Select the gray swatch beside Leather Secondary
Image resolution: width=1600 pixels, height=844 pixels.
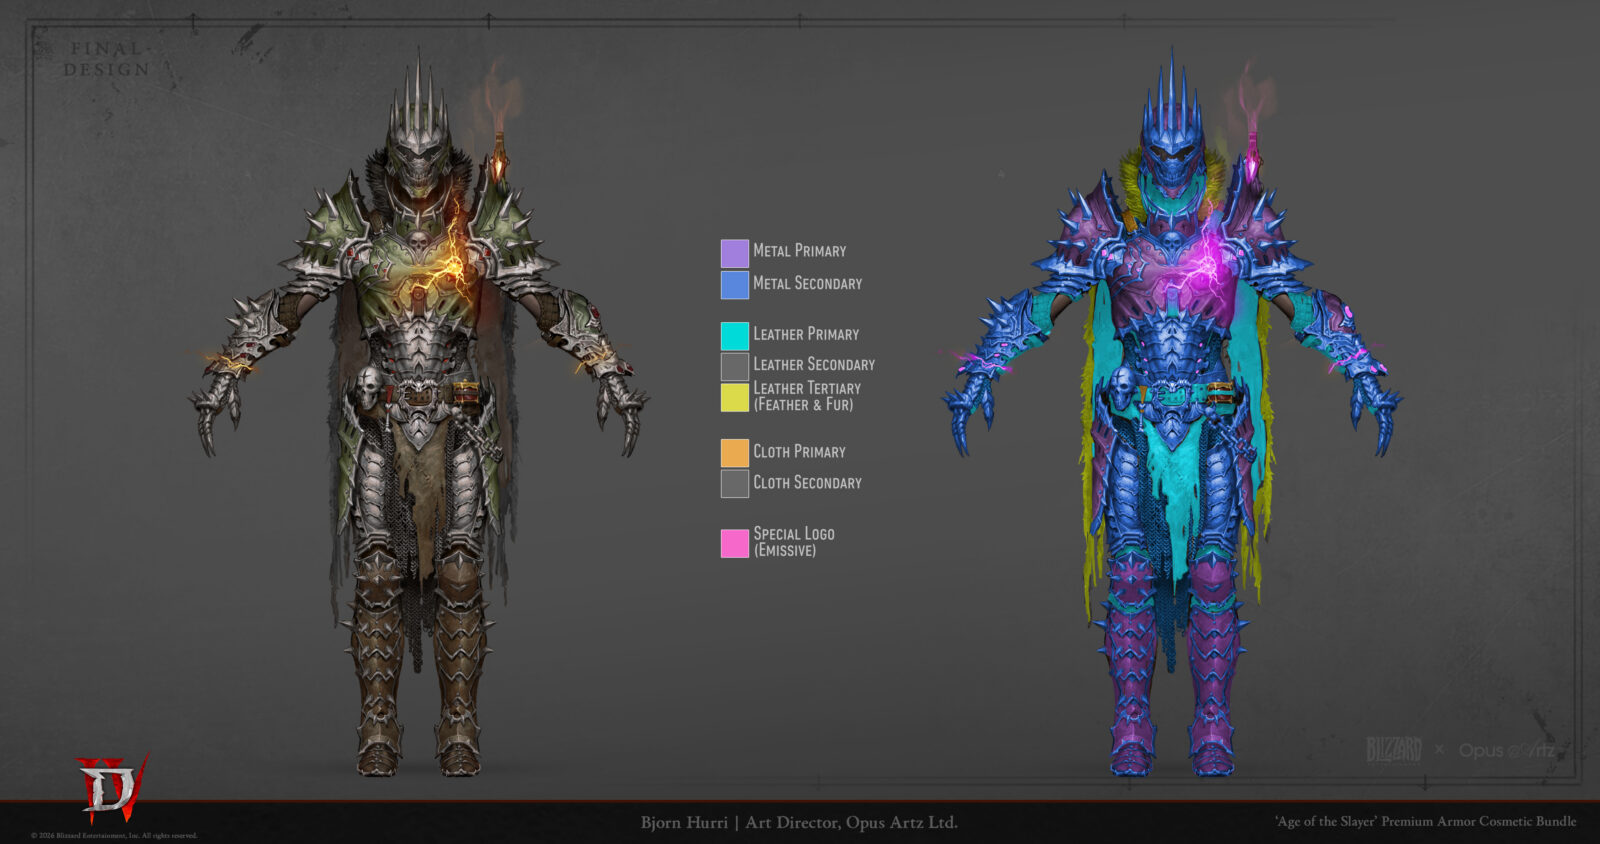(735, 367)
